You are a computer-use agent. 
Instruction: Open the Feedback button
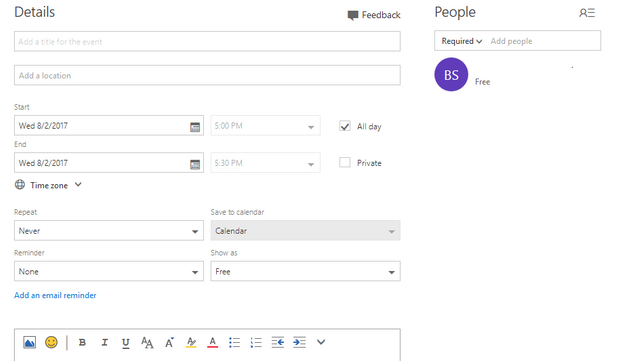tap(374, 15)
